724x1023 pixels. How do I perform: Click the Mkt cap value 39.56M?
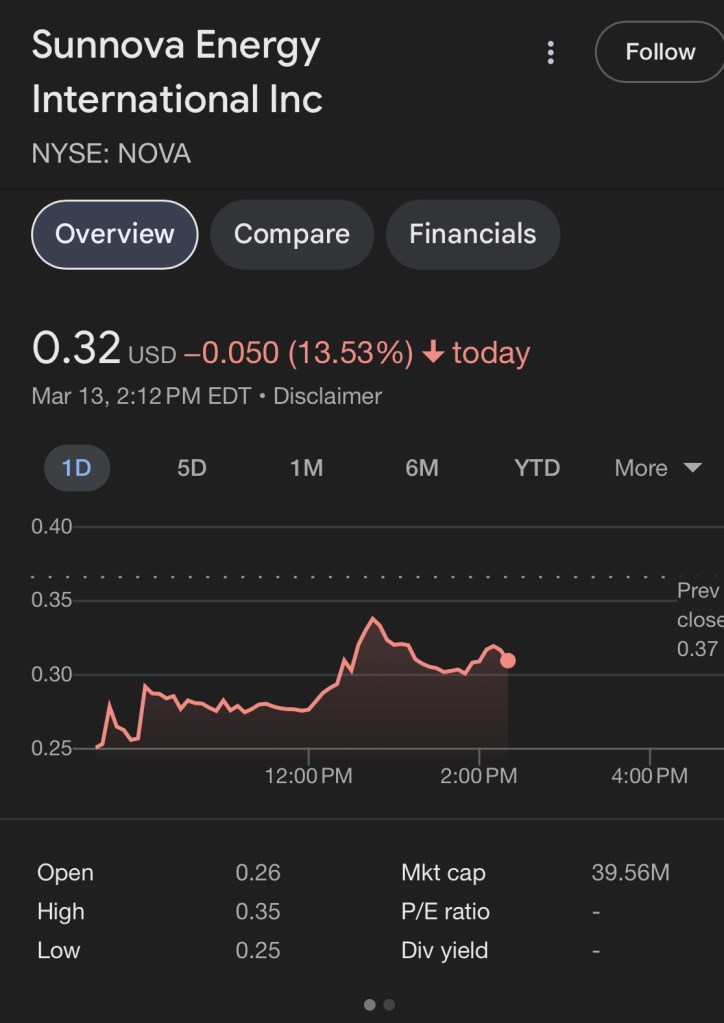click(x=630, y=873)
